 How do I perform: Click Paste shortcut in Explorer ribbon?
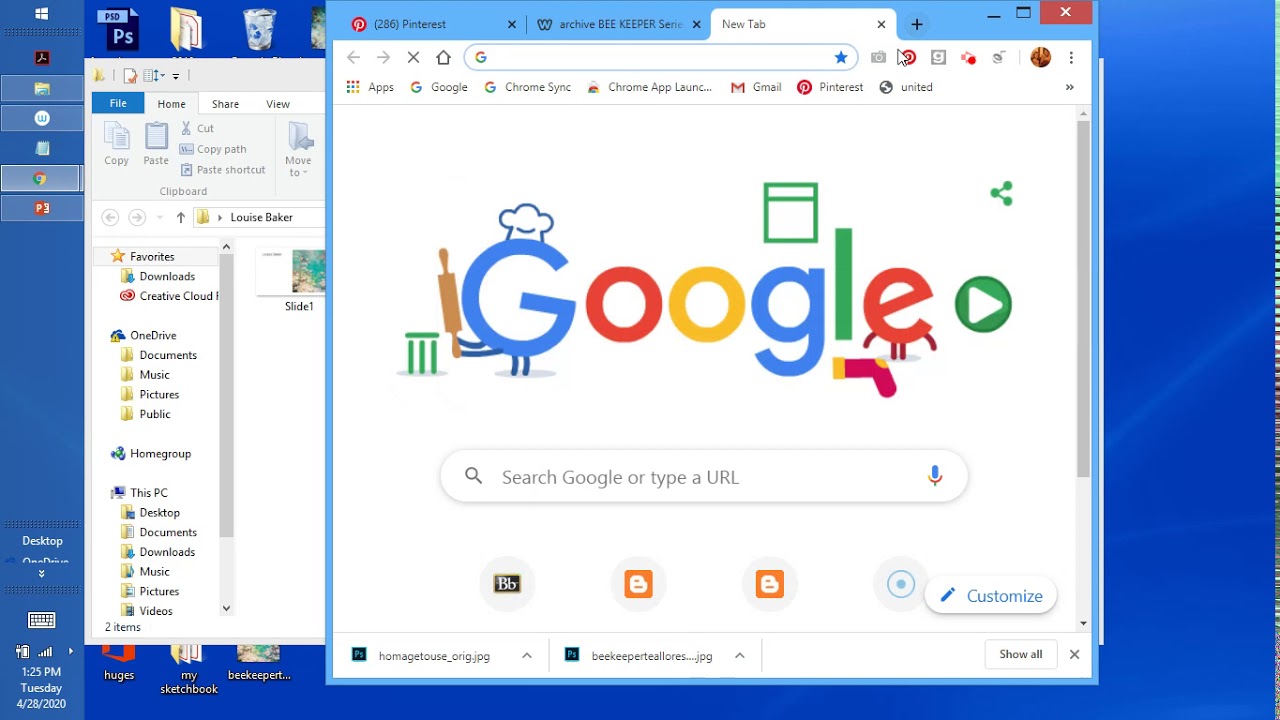tap(223, 170)
